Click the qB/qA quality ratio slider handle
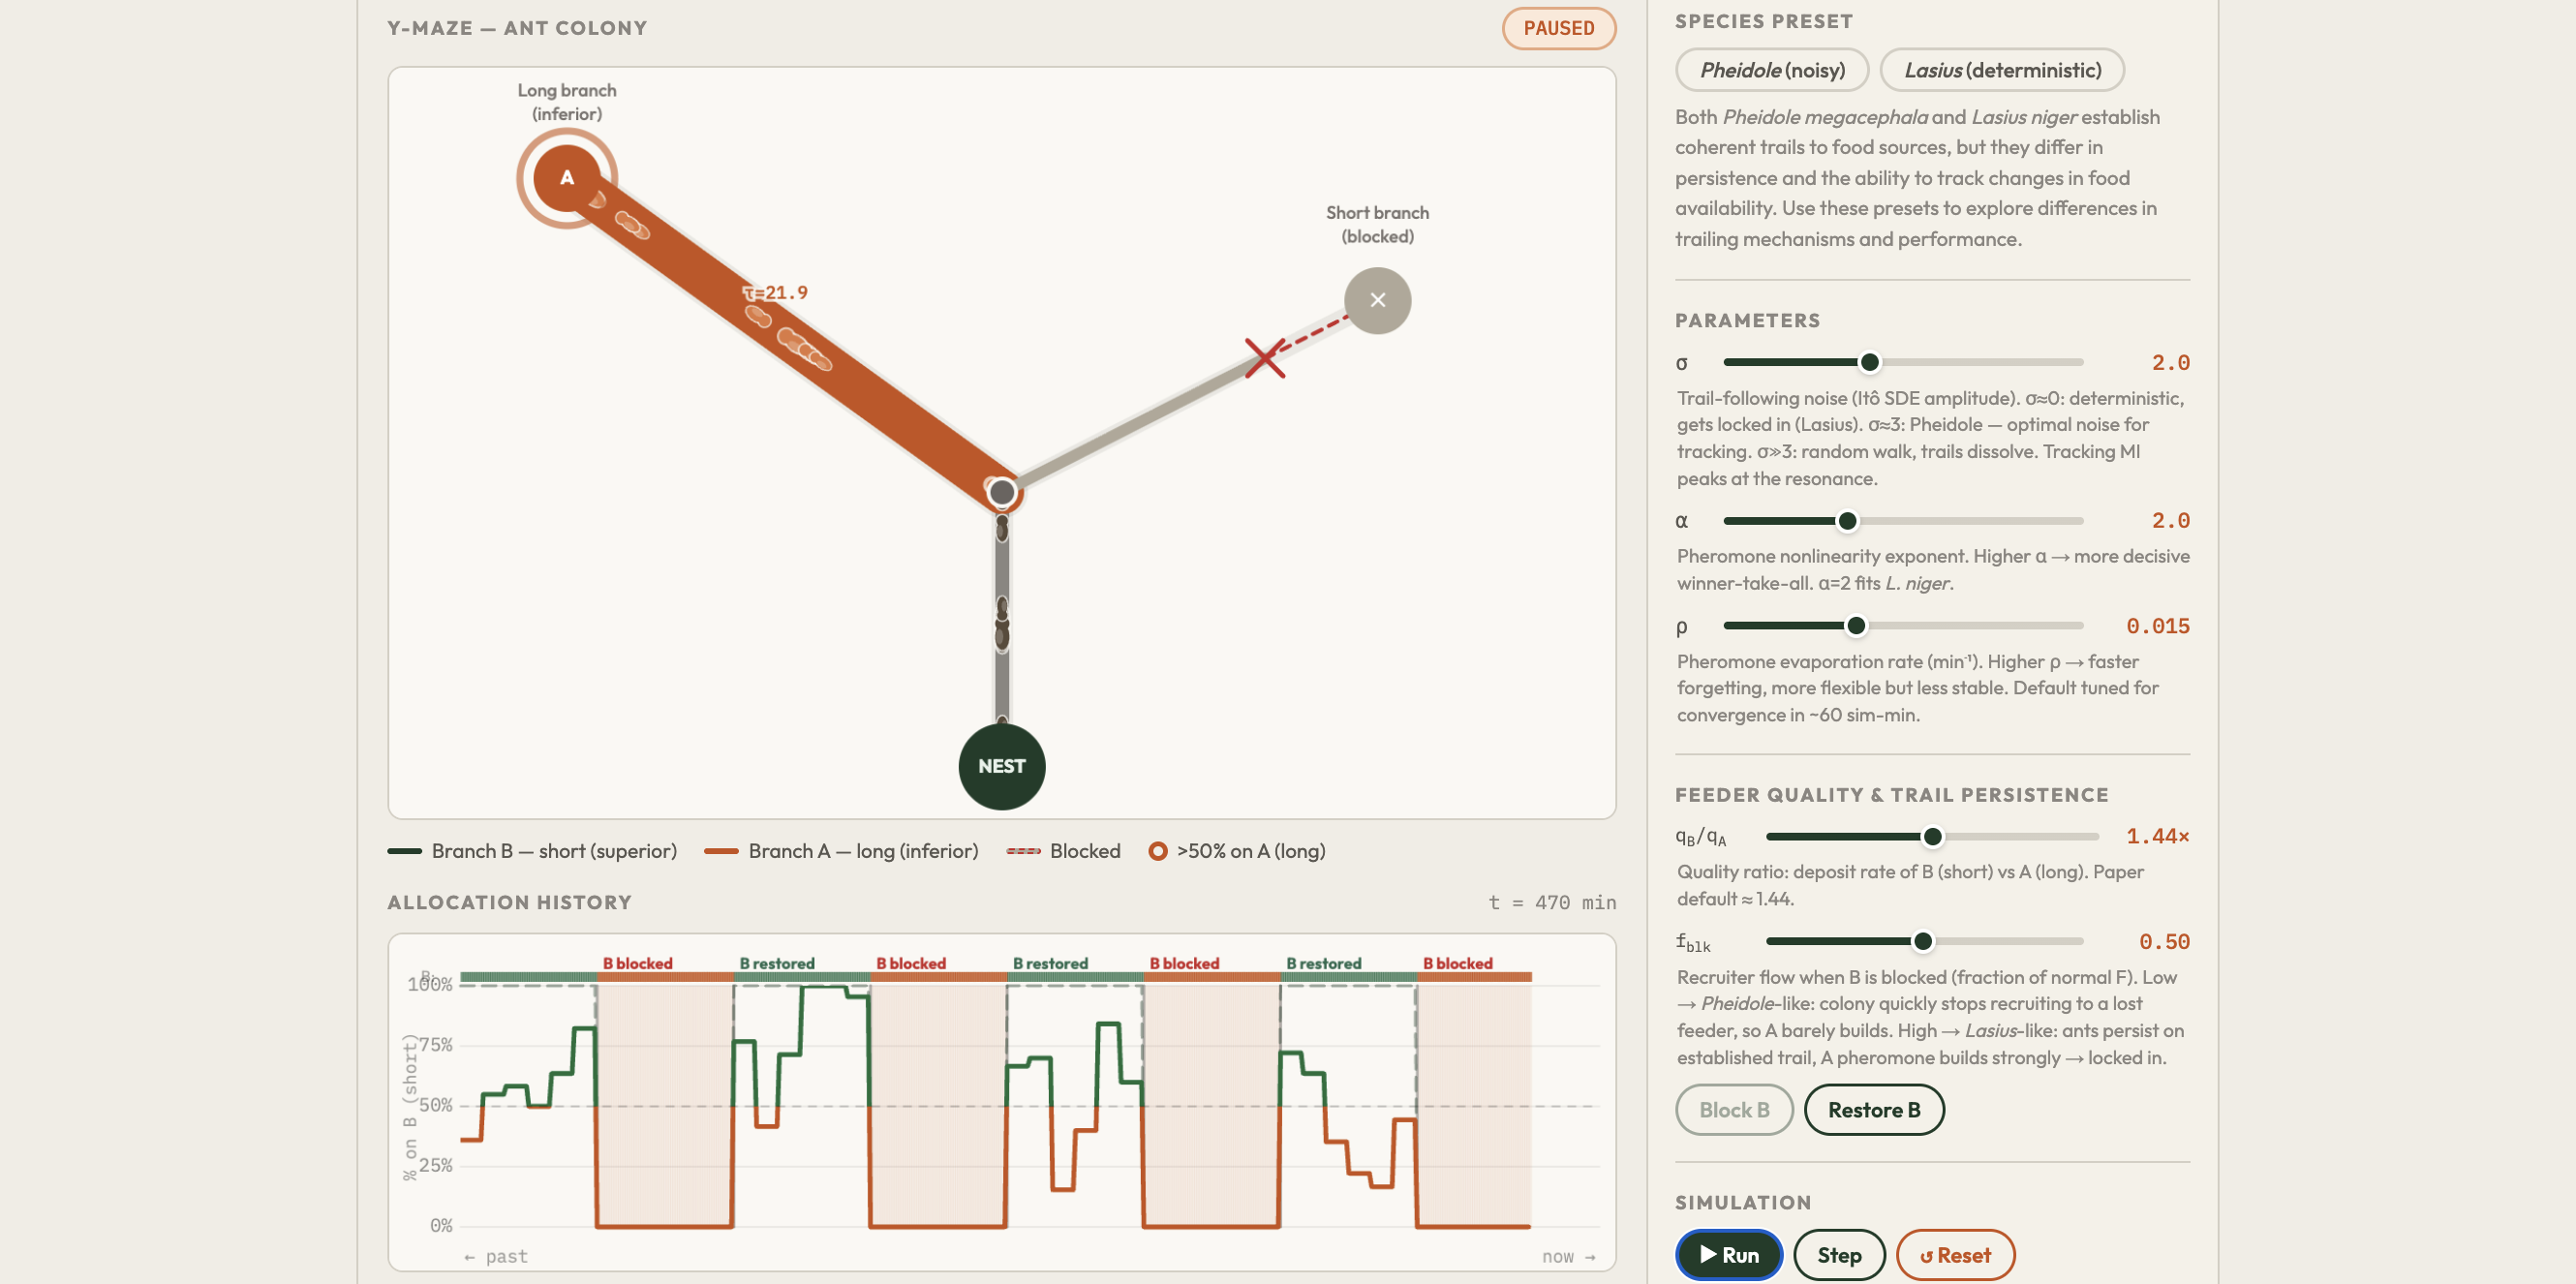This screenshot has height=1284, width=2576. 1934,837
